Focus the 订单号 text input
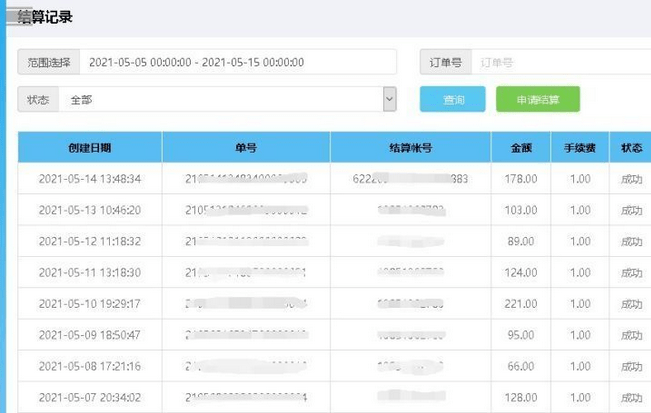The height and width of the screenshot is (413, 651). tap(560, 62)
